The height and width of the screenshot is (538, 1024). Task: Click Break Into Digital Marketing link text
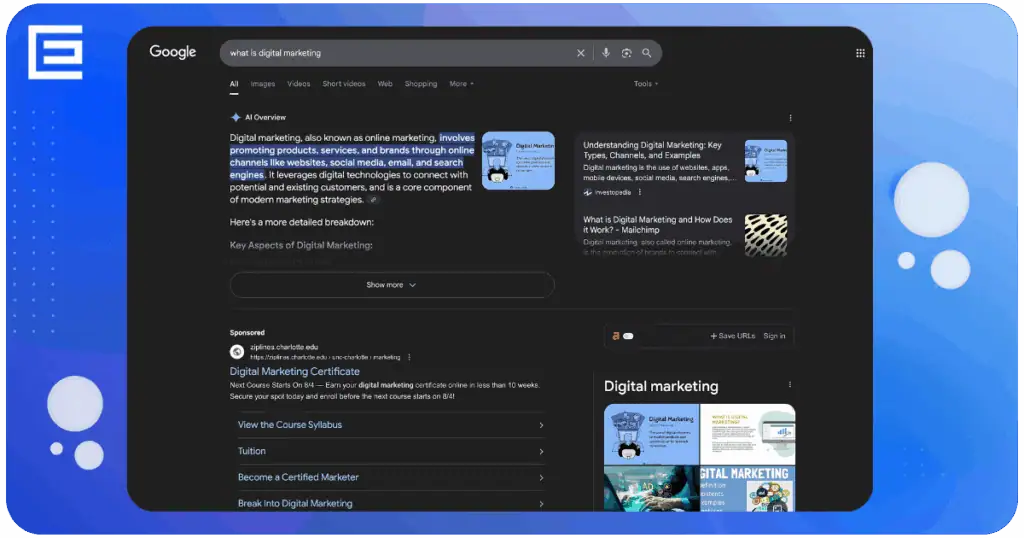pos(295,503)
